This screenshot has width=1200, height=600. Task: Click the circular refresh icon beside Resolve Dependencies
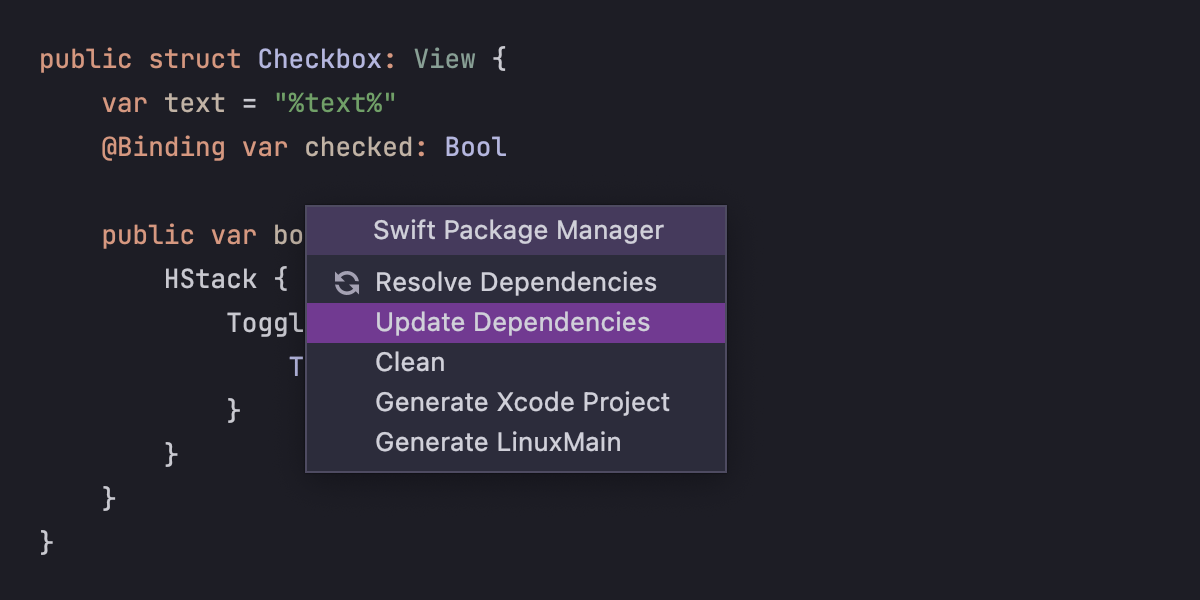[x=345, y=283]
